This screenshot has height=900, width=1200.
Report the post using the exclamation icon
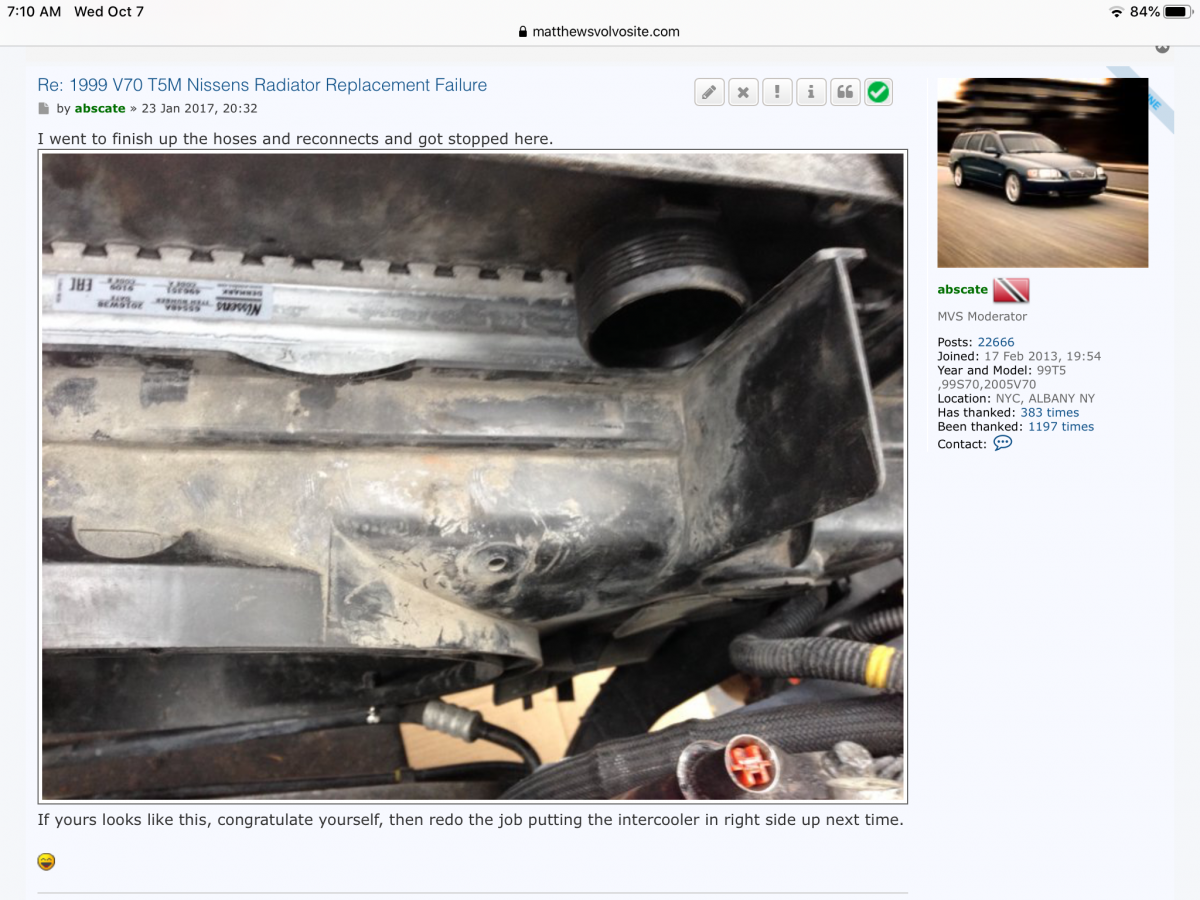[777, 91]
